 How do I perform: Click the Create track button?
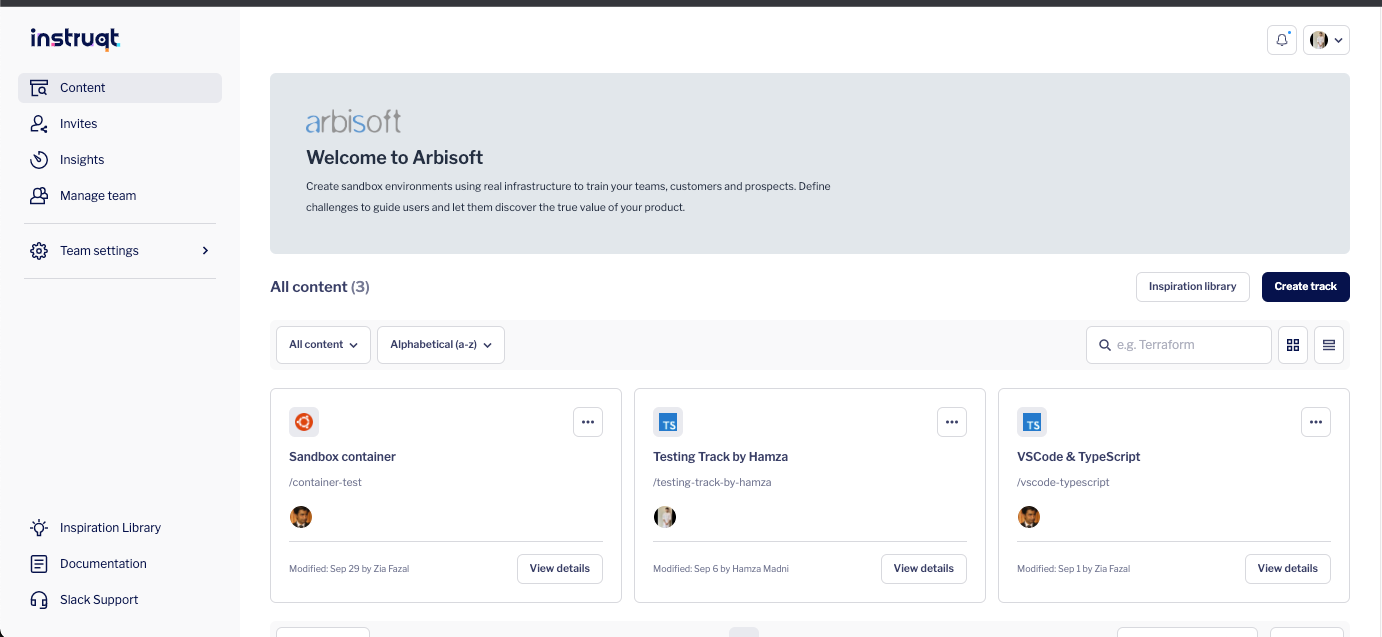1305,286
